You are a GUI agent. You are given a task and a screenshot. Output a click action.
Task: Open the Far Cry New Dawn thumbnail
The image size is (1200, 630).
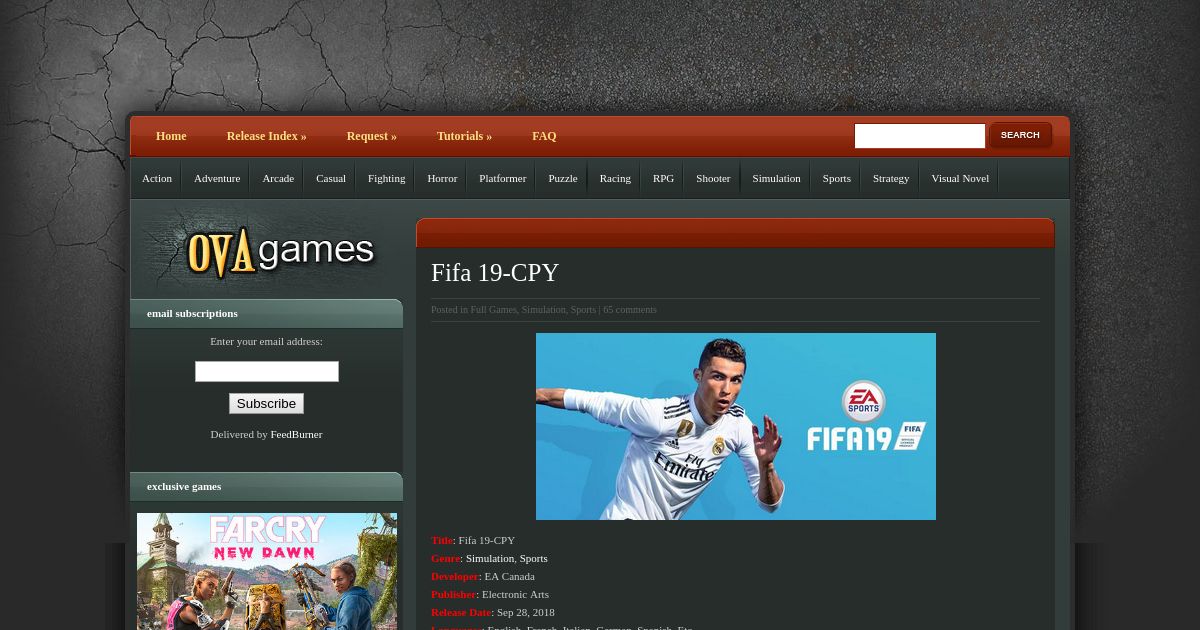point(267,571)
